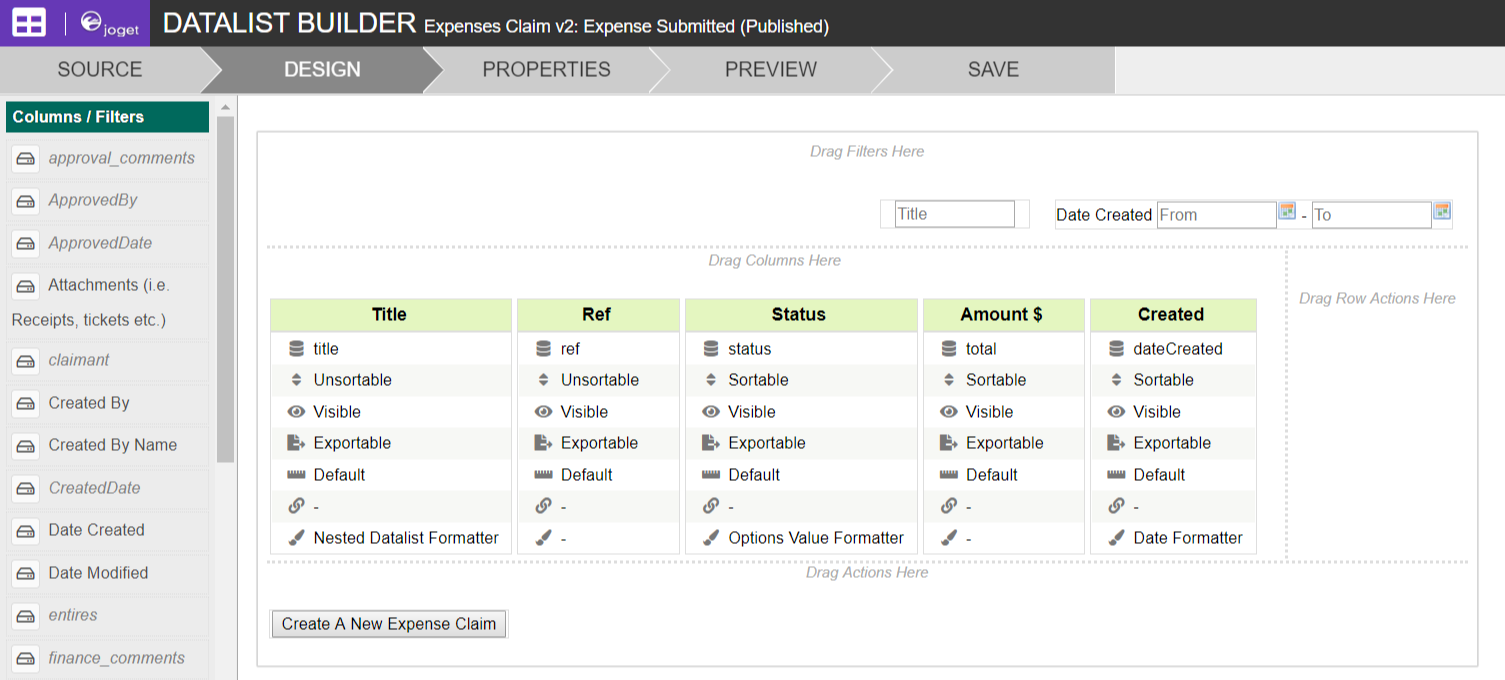This screenshot has width=1505, height=680.
Task: Click the SAVE step
Action: coord(993,70)
